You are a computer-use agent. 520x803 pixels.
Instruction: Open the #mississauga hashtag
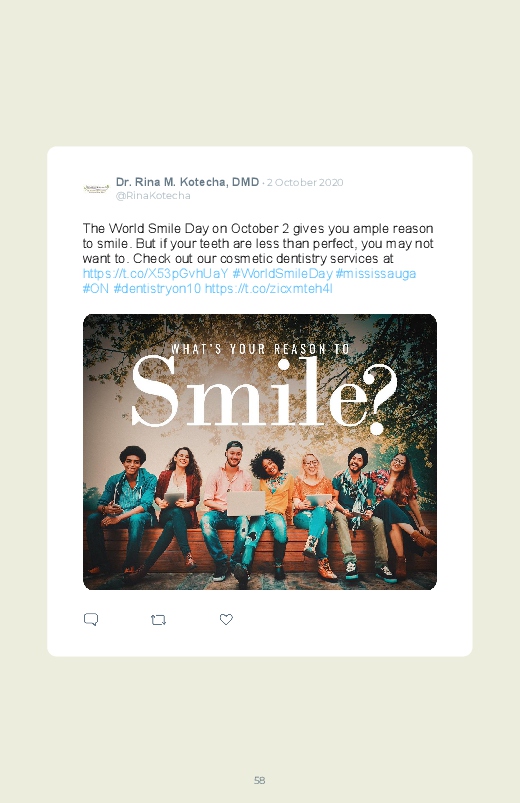[376, 273]
